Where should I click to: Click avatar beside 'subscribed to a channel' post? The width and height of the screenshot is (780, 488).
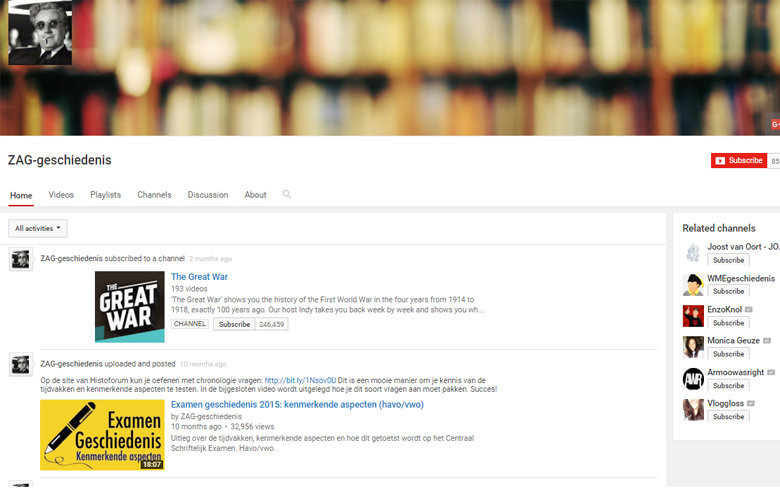(x=21, y=259)
